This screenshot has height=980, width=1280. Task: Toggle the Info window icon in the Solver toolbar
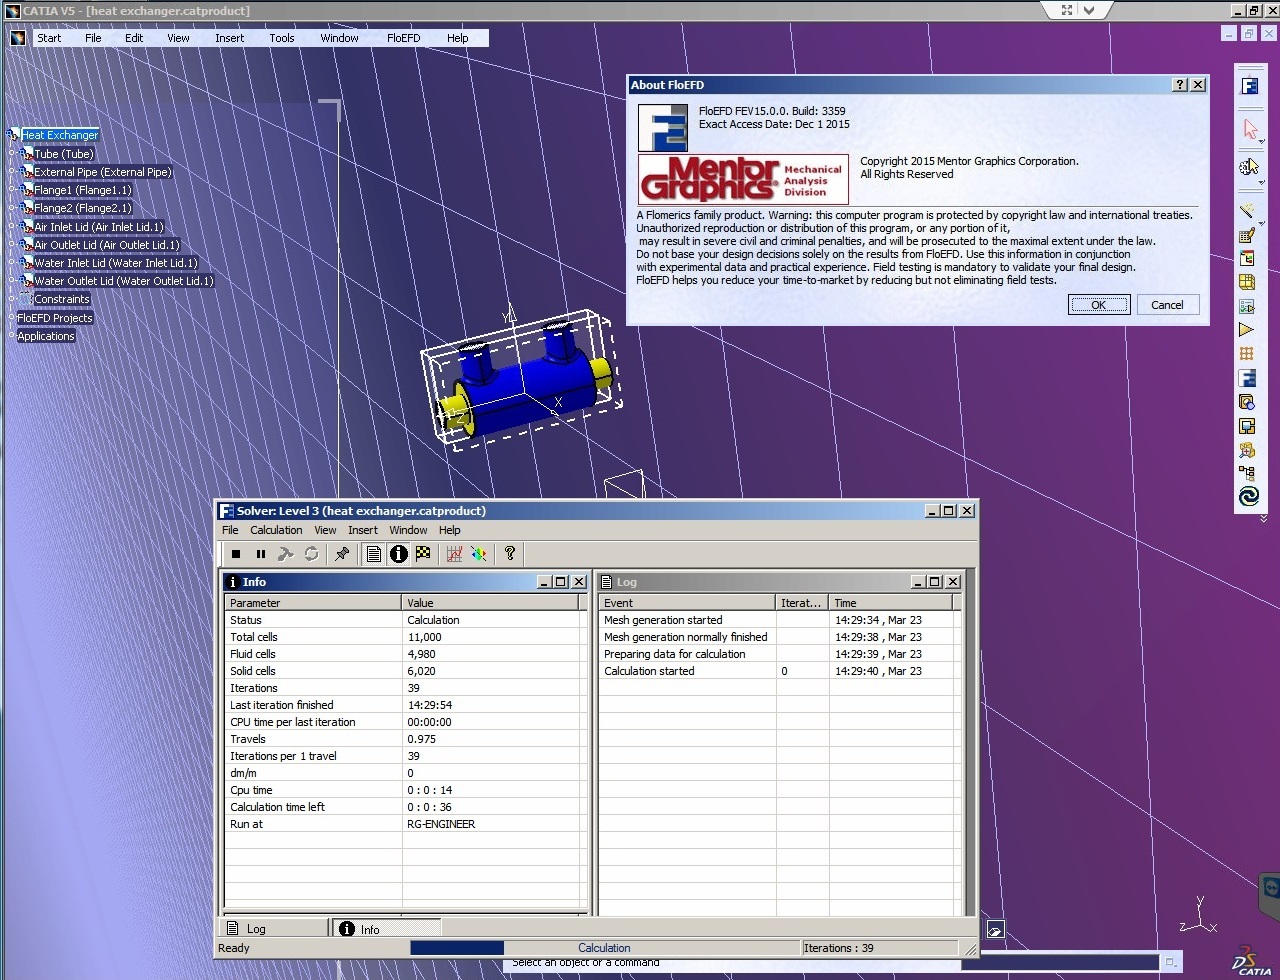click(399, 554)
